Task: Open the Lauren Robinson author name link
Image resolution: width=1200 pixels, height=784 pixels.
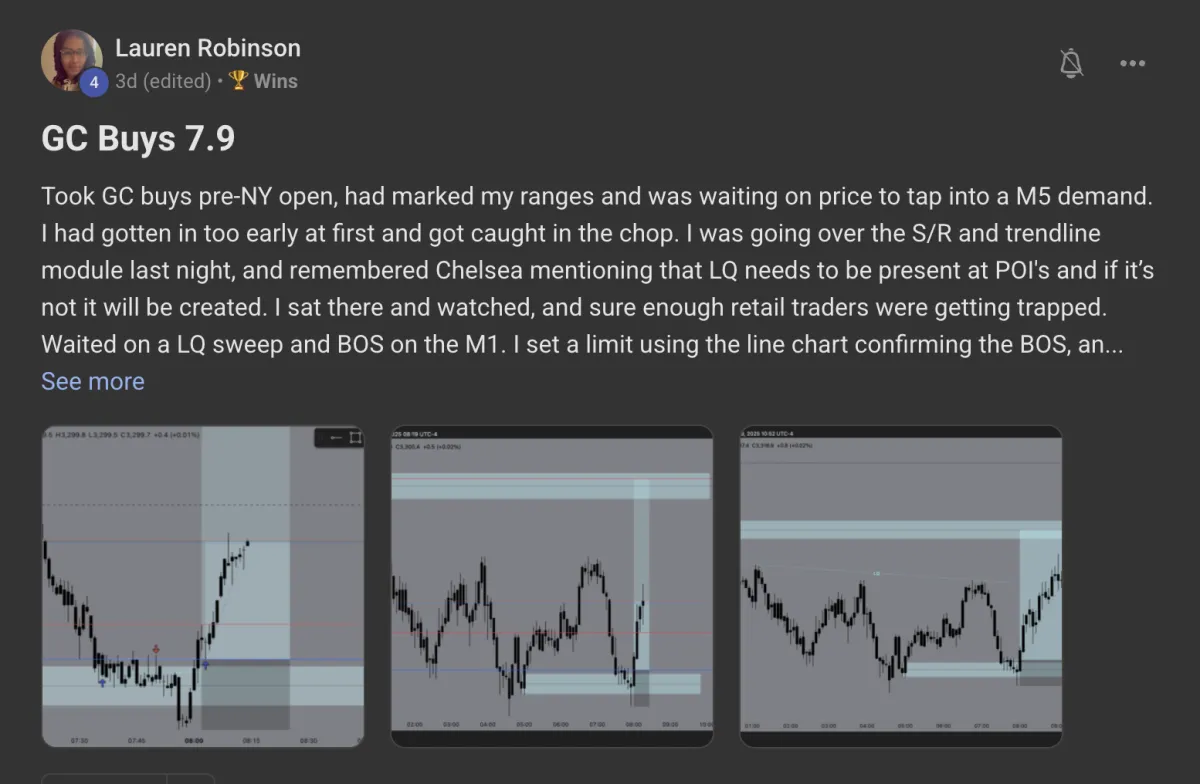Action: 208,47
